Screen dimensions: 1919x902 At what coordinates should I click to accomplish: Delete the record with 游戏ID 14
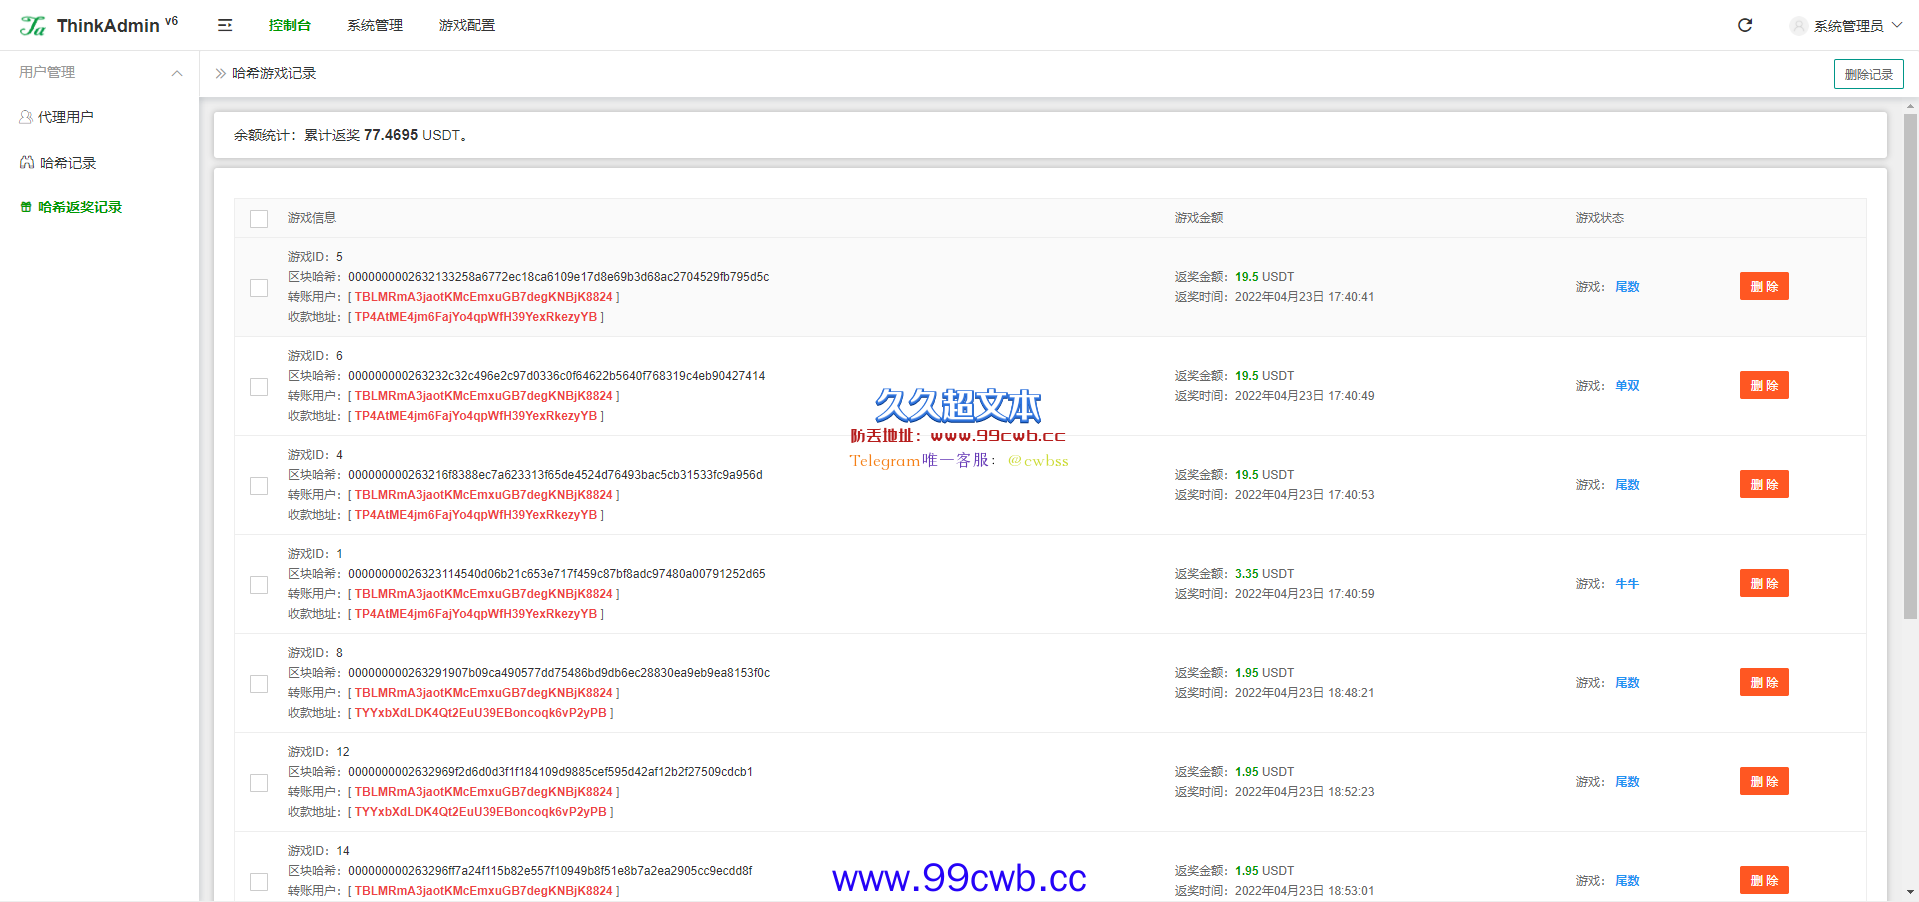tap(1764, 880)
